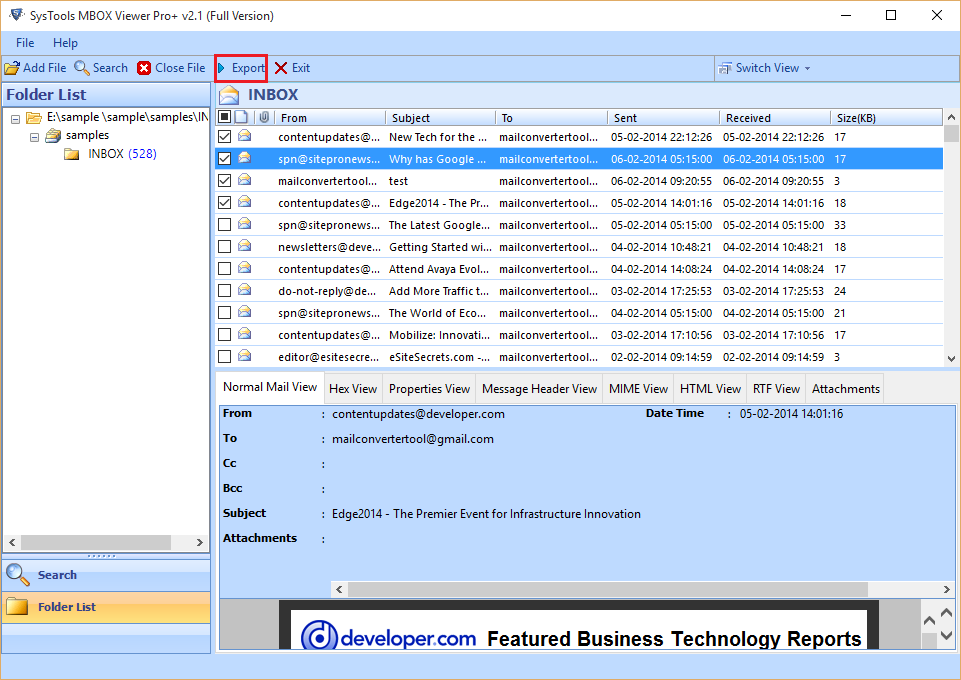Click the red X Exit button

click(x=292, y=68)
